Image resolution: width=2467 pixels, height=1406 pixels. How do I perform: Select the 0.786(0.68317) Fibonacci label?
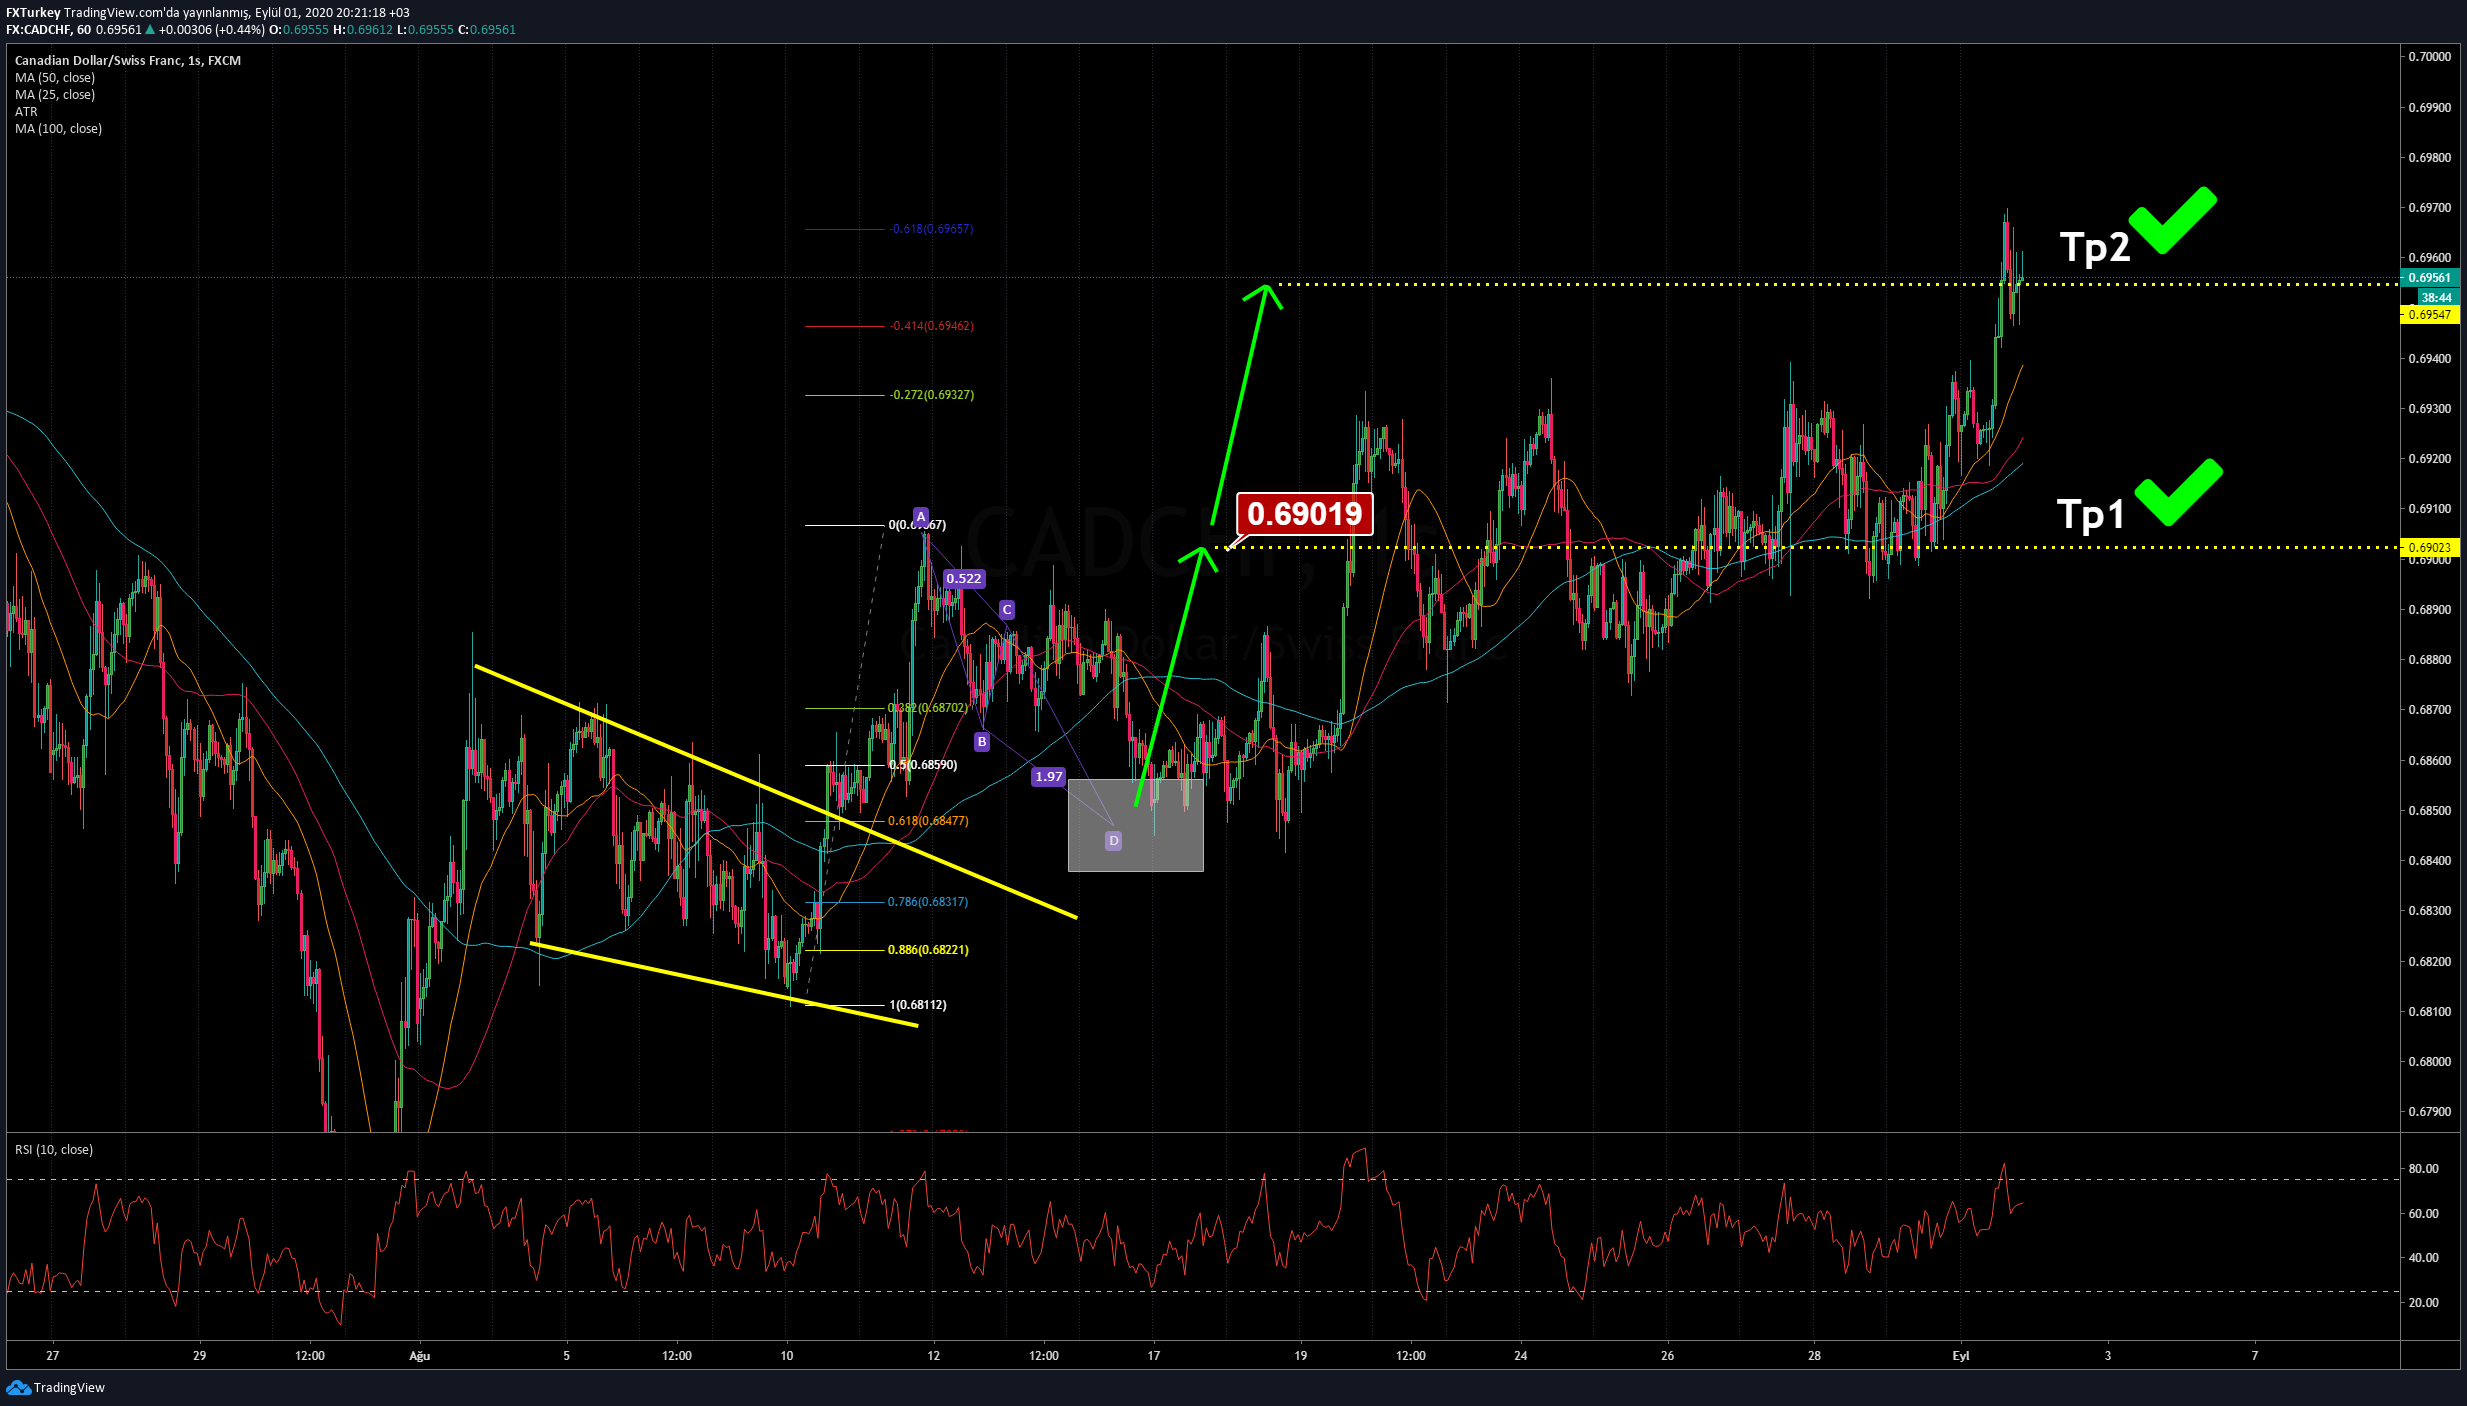(928, 902)
